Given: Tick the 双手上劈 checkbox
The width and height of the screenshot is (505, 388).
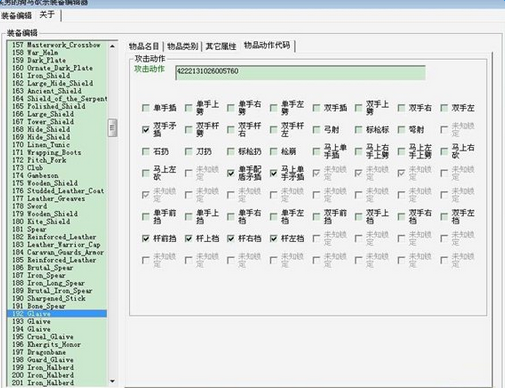Looking at the screenshot, I should (x=359, y=108).
